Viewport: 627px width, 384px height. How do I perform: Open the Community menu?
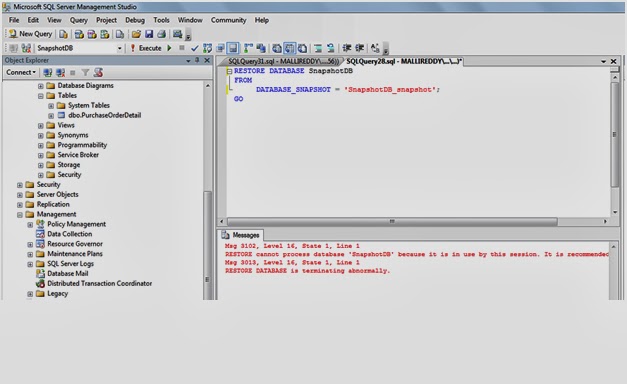(x=229, y=20)
